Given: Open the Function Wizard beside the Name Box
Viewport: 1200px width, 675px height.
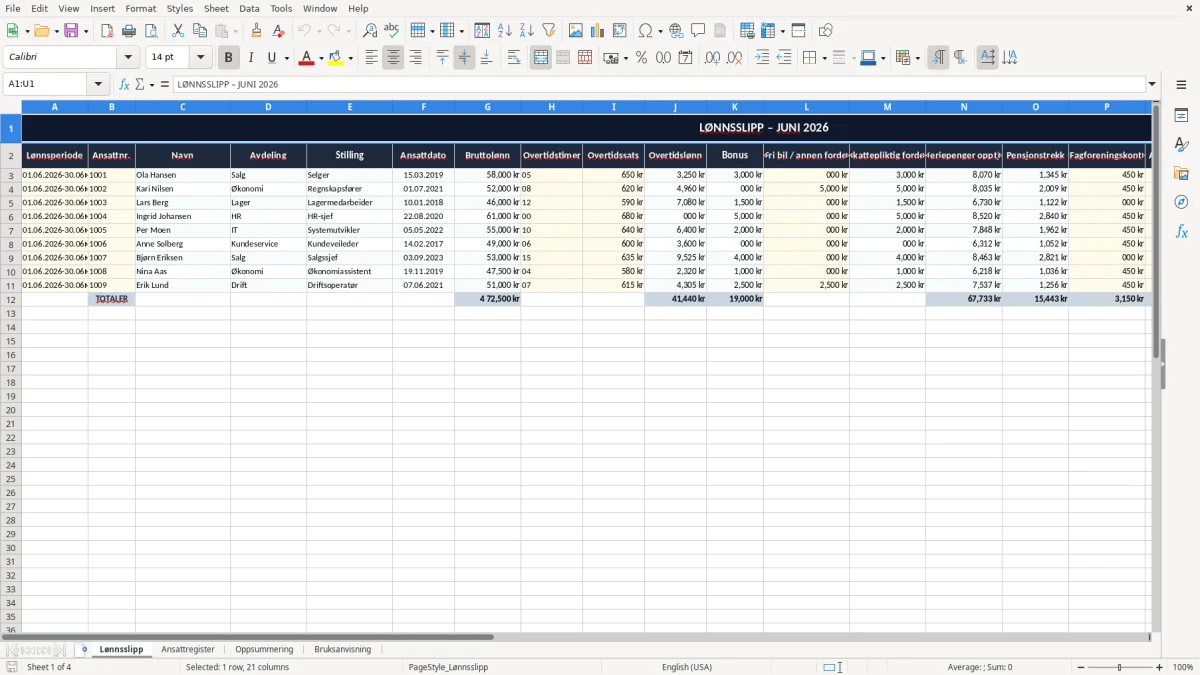Looking at the screenshot, I should [x=125, y=84].
